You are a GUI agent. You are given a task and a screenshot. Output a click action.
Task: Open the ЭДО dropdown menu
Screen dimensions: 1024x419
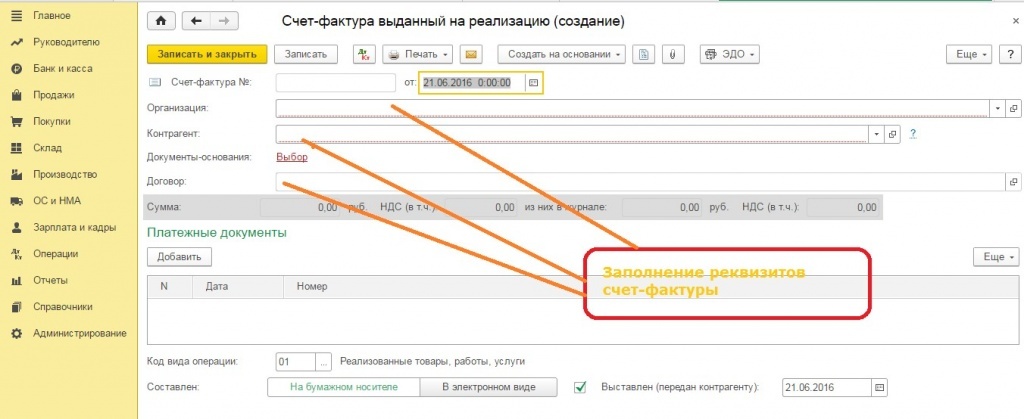point(730,54)
